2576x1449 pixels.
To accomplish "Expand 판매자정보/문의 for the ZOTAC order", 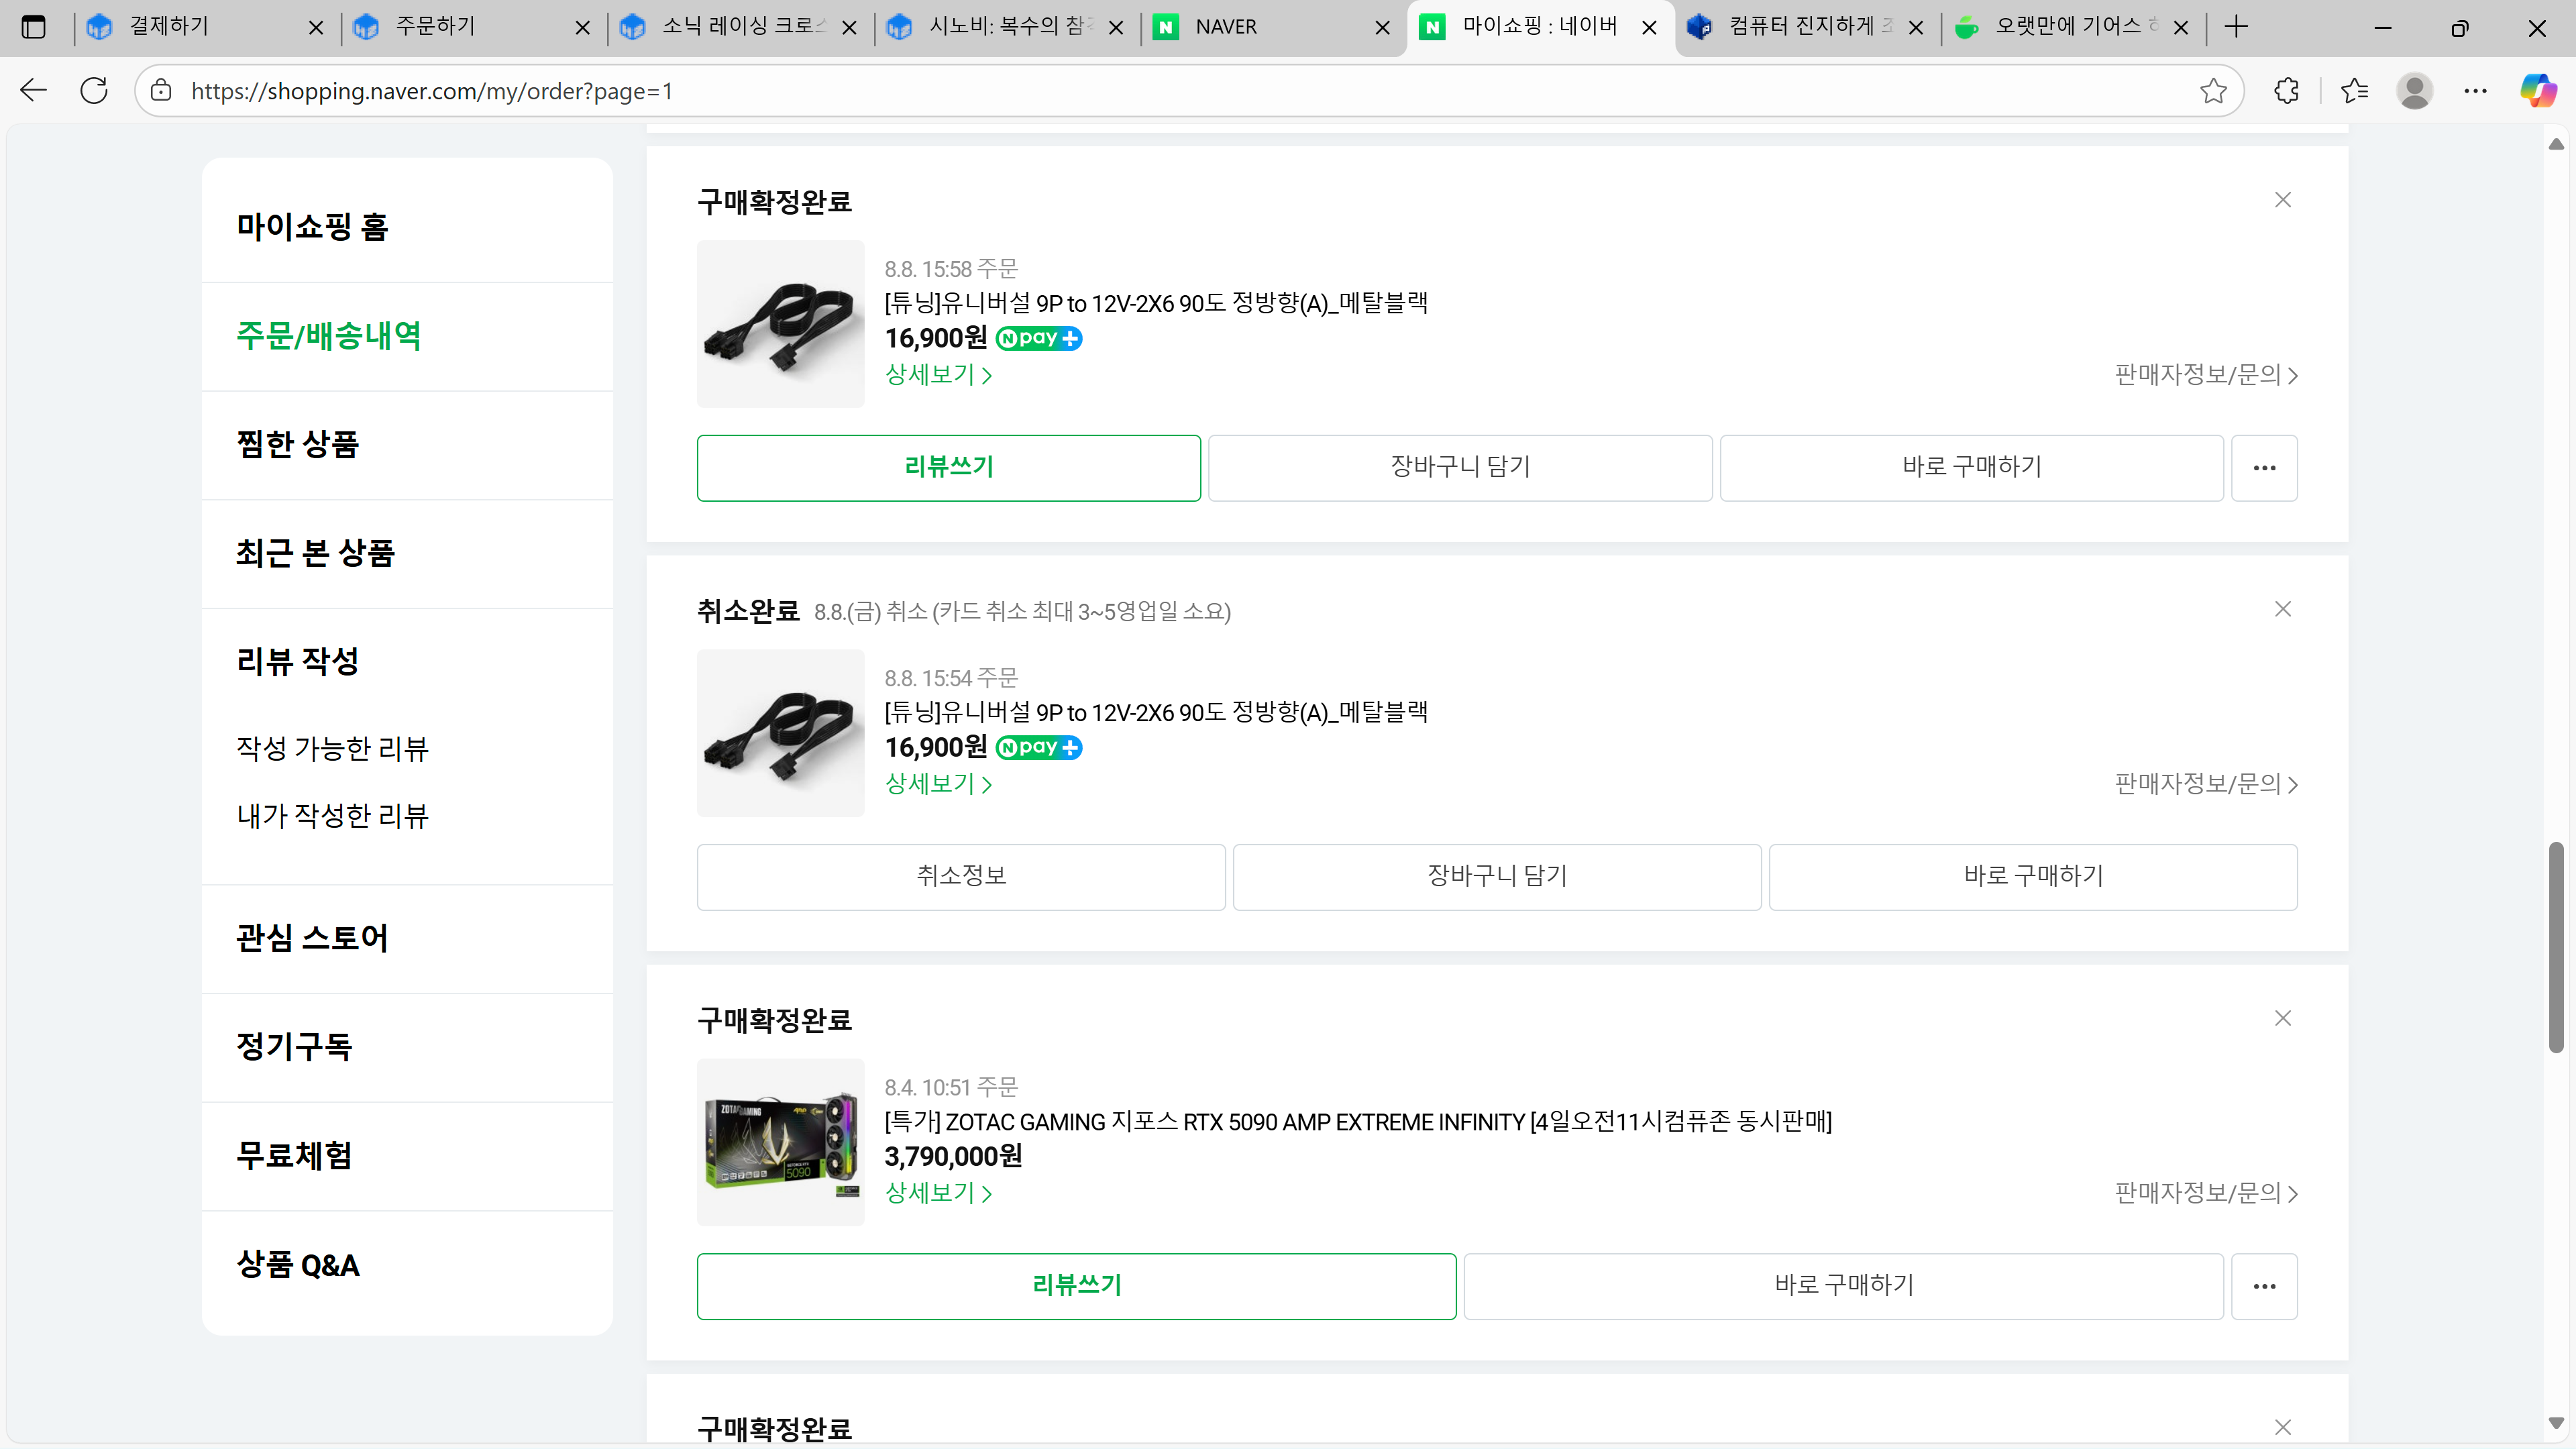I will coord(2205,1193).
